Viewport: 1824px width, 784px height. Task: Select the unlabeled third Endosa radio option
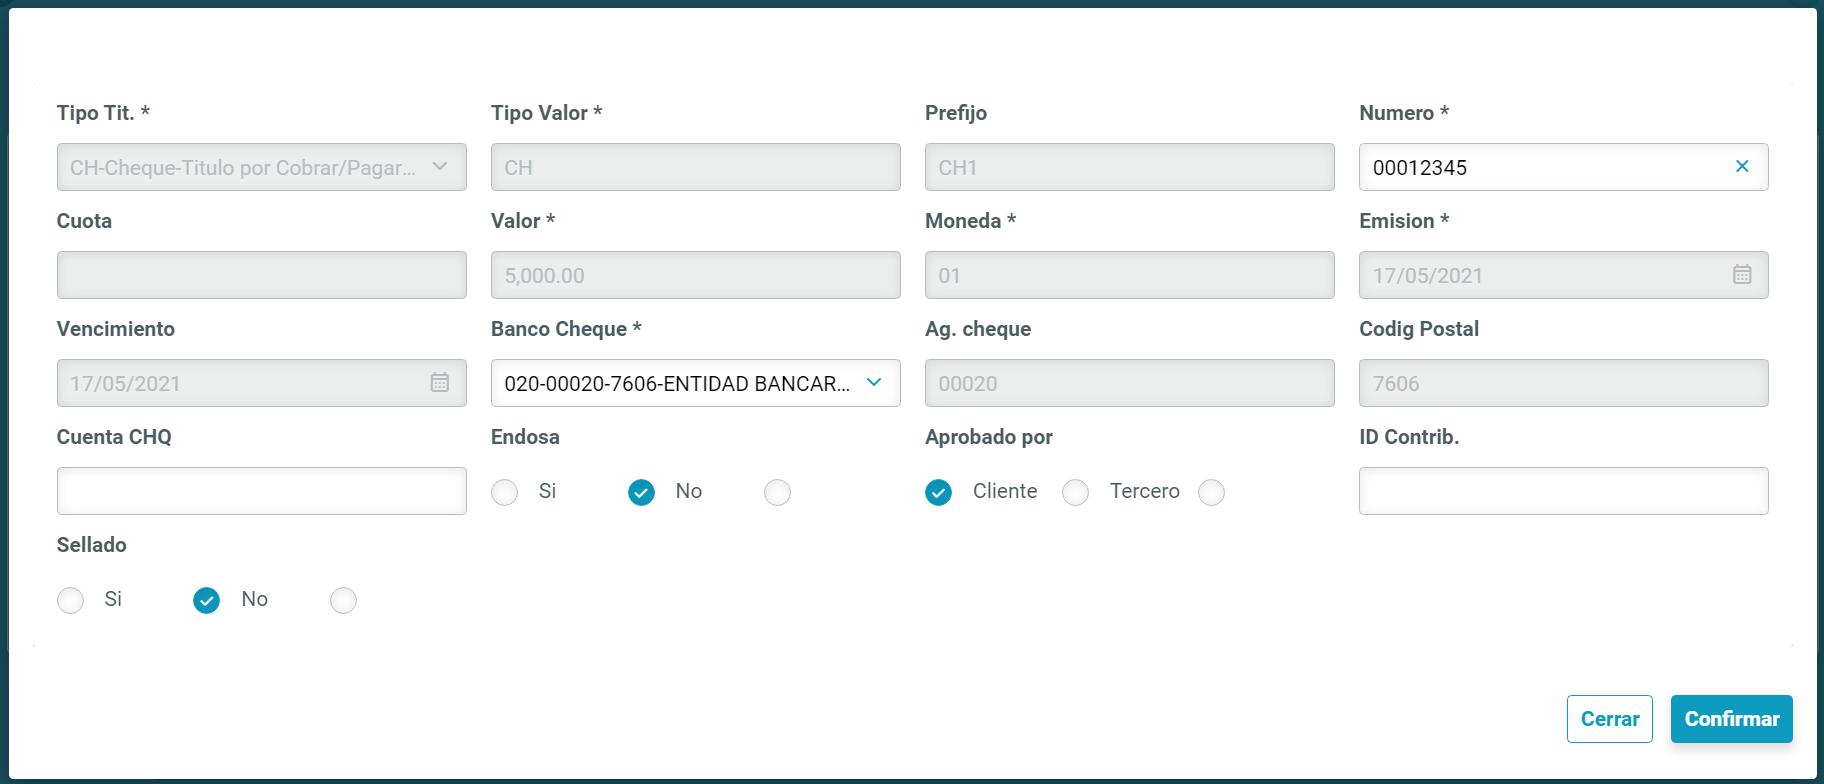(777, 492)
